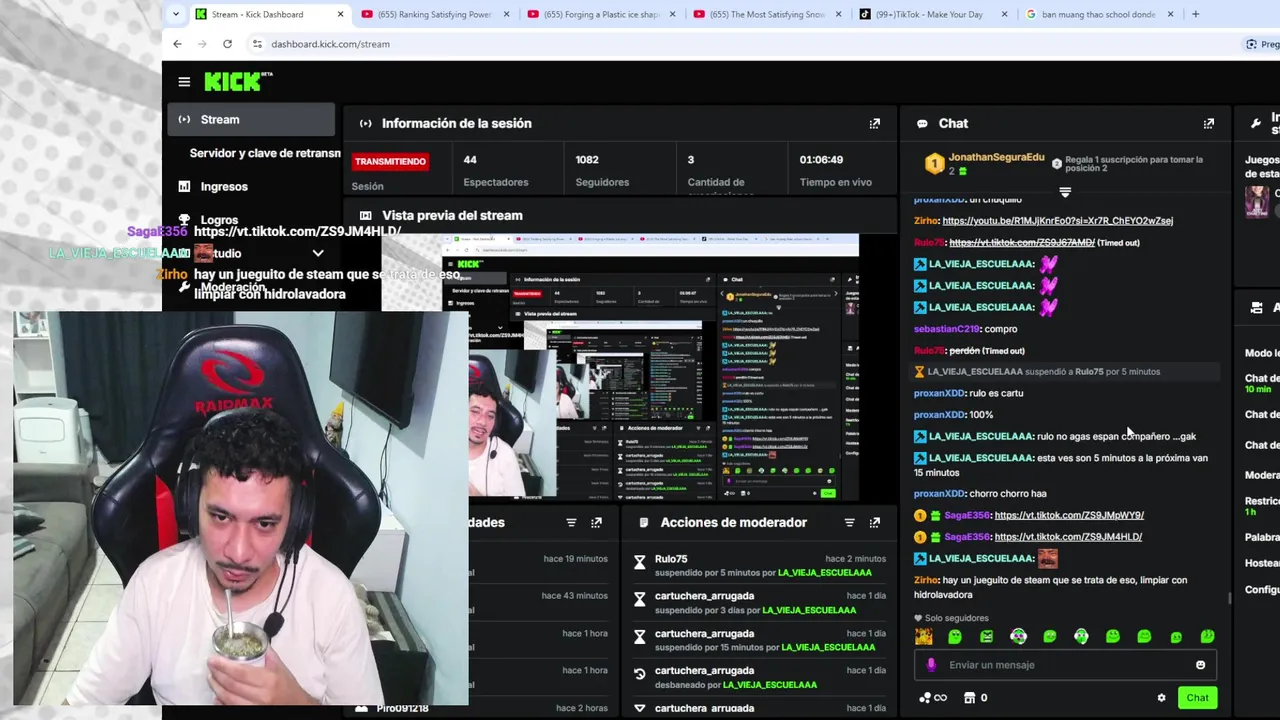Collapse pinned gift banner with chevron
The width and height of the screenshot is (1280, 720).
[x=1065, y=192]
